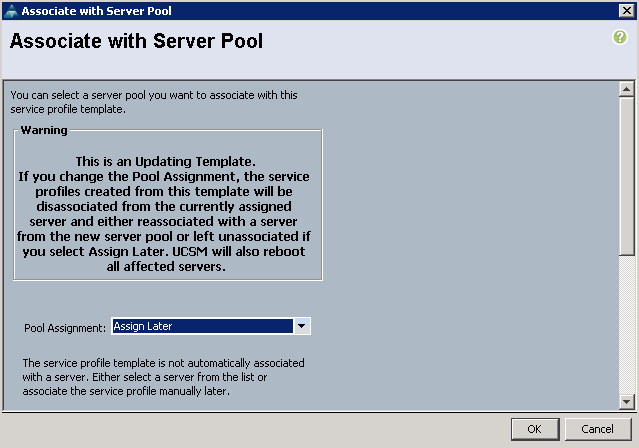
Task: Click the app icon in title bar
Action: coord(11,11)
